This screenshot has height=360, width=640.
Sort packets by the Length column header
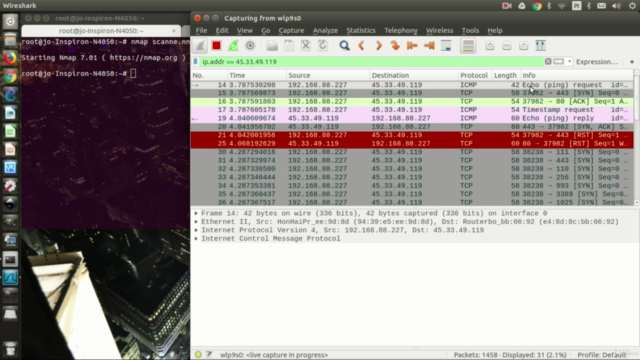click(506, 75)
